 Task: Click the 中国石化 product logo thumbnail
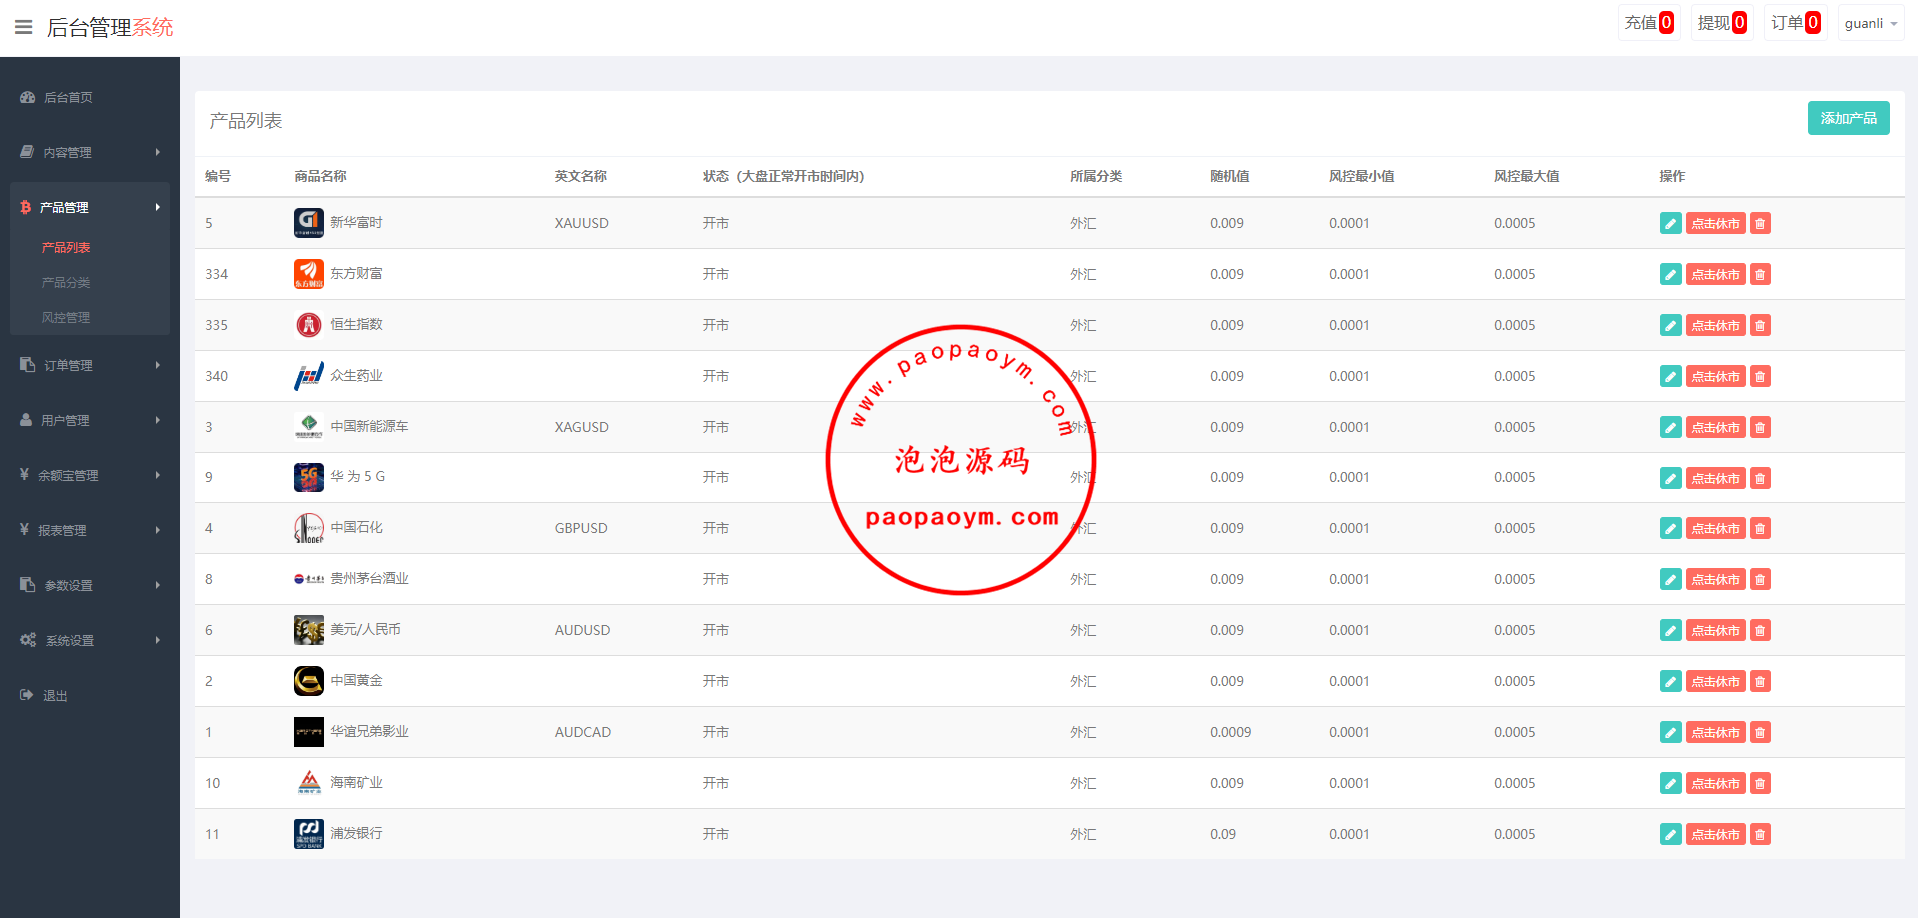pos(308,528)
